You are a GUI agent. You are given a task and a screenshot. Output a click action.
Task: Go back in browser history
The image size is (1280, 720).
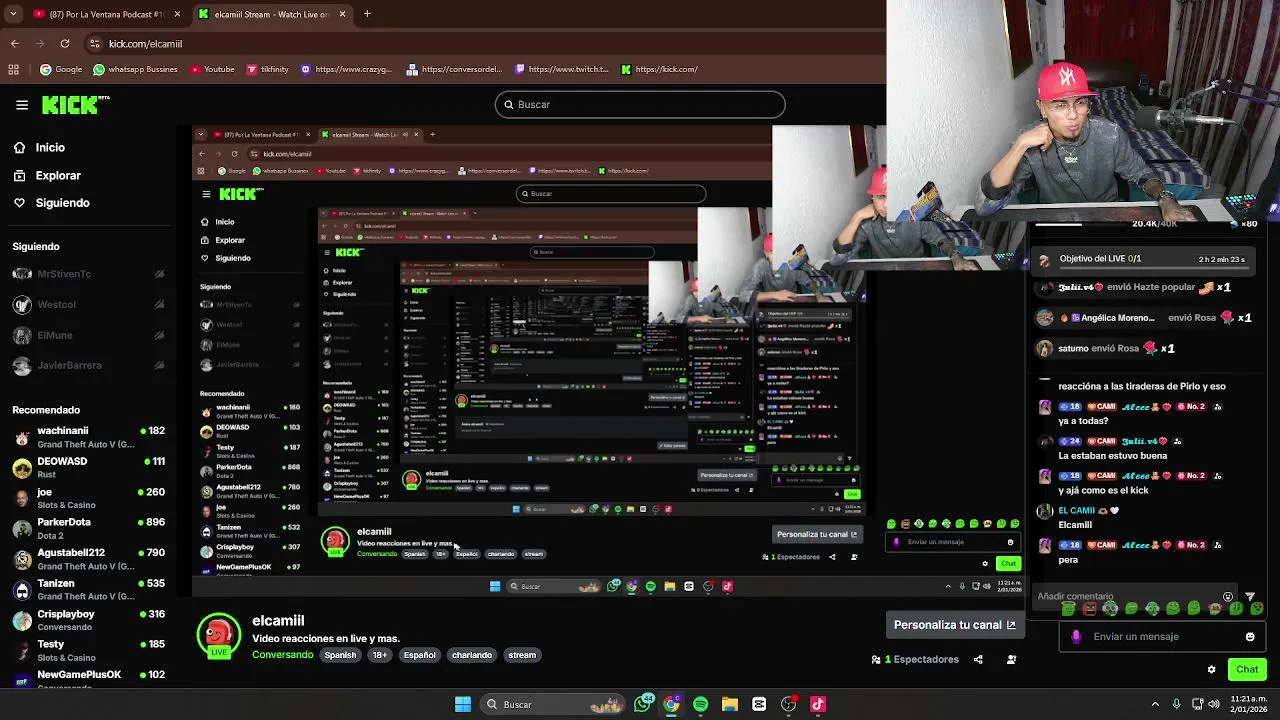(15, 43)
